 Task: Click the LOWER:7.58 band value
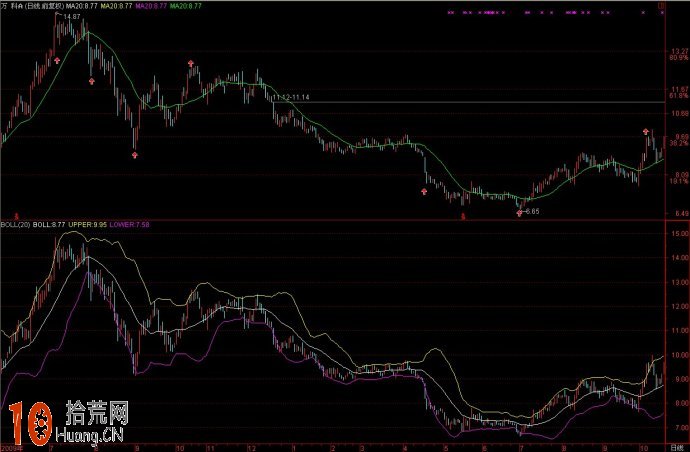pos(129,224)
